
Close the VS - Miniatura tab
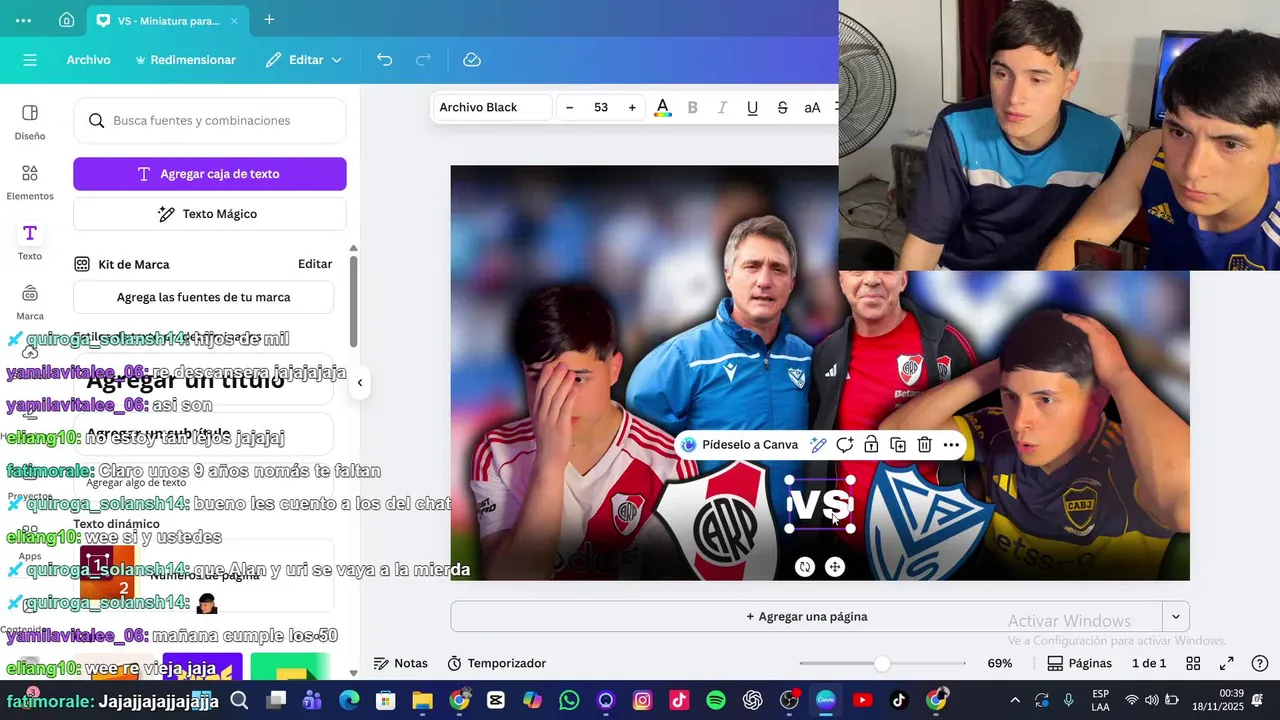click(x=234, y=20)
